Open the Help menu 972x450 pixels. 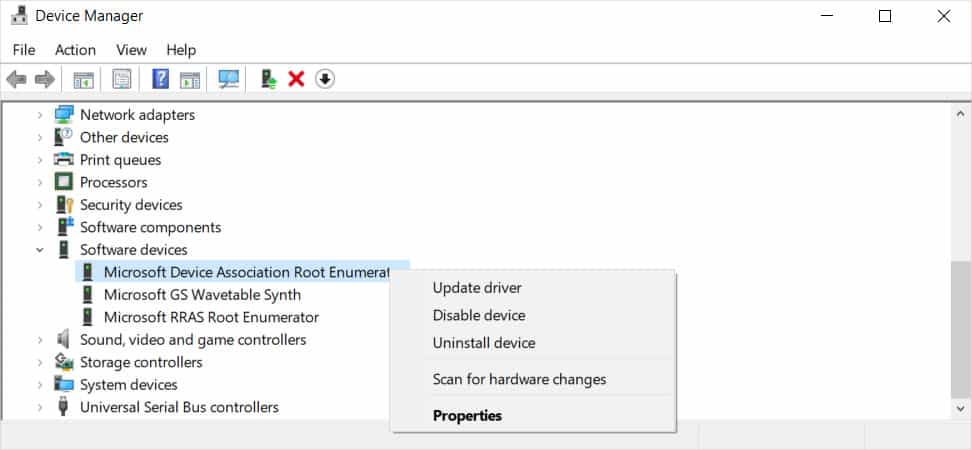pos(181,50)
